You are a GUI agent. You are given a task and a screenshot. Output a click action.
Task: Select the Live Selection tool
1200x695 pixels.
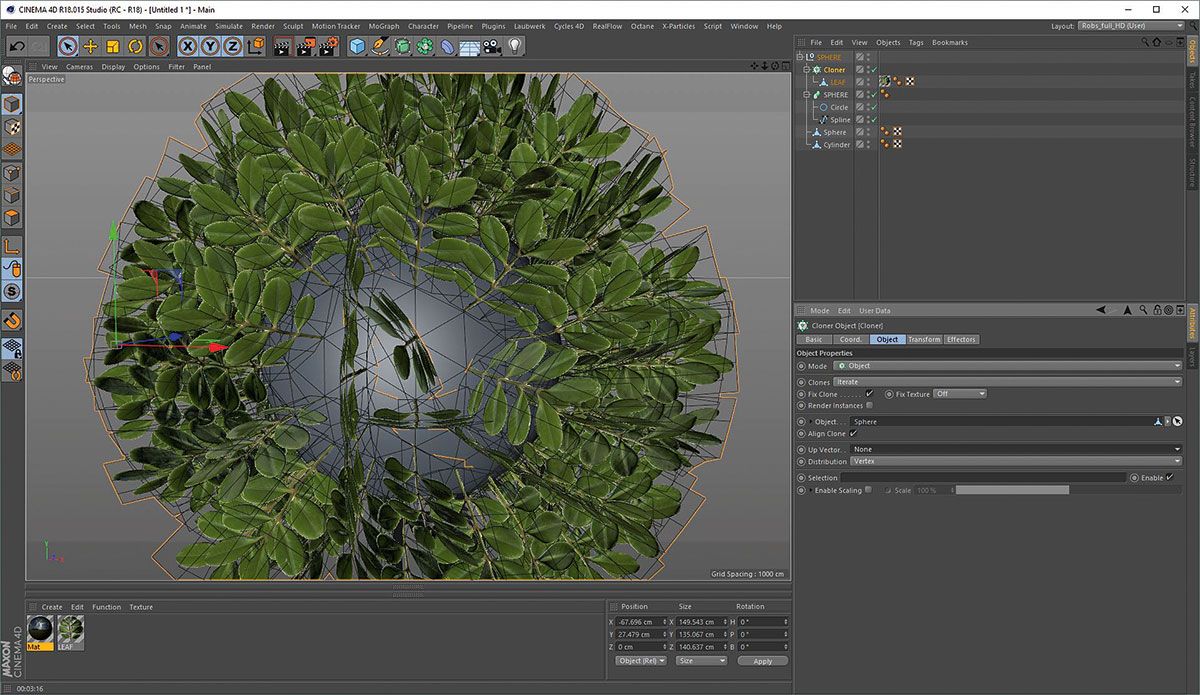[x=67, y=46]
